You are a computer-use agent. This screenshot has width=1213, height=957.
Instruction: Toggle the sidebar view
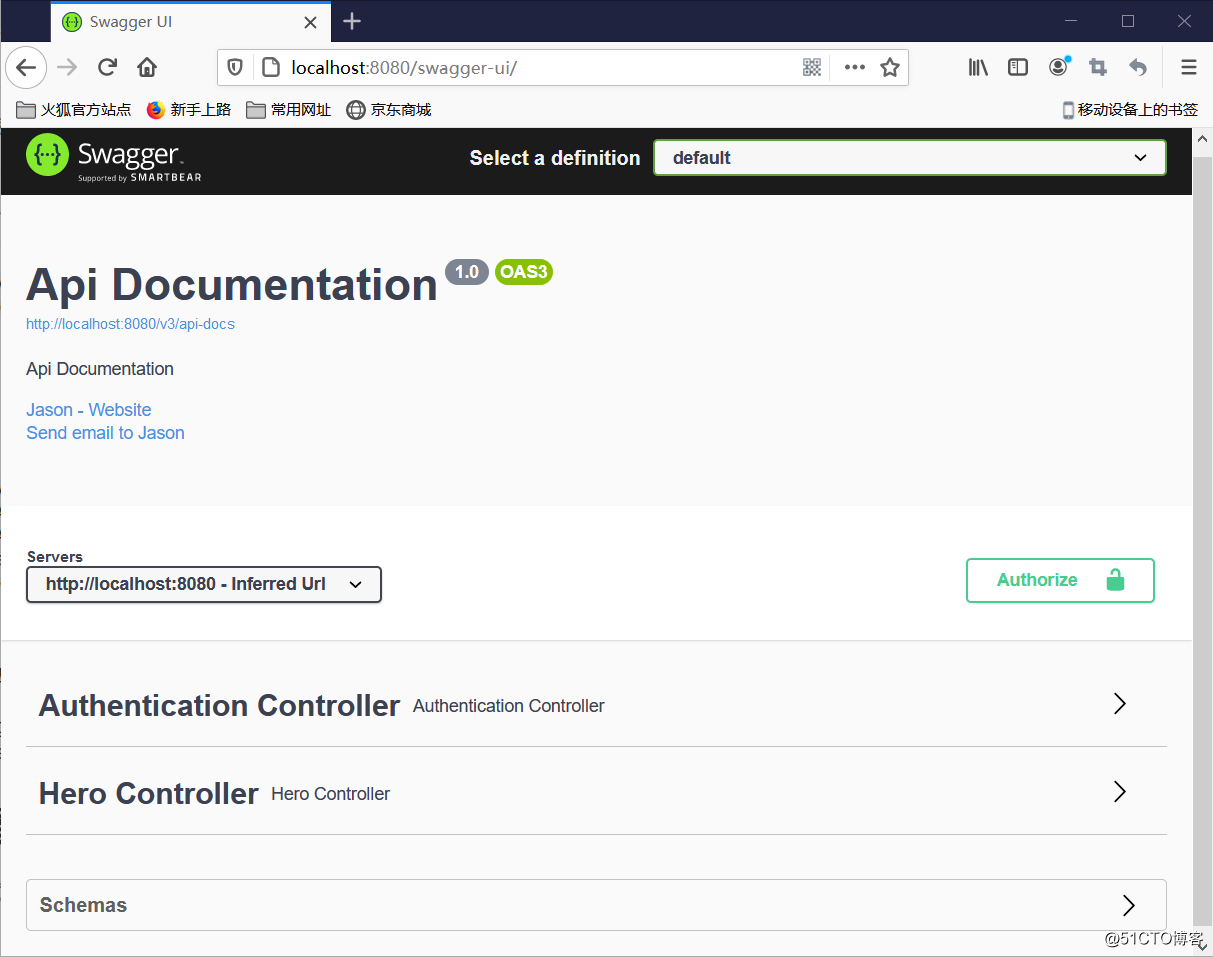tap(1018, 67)
